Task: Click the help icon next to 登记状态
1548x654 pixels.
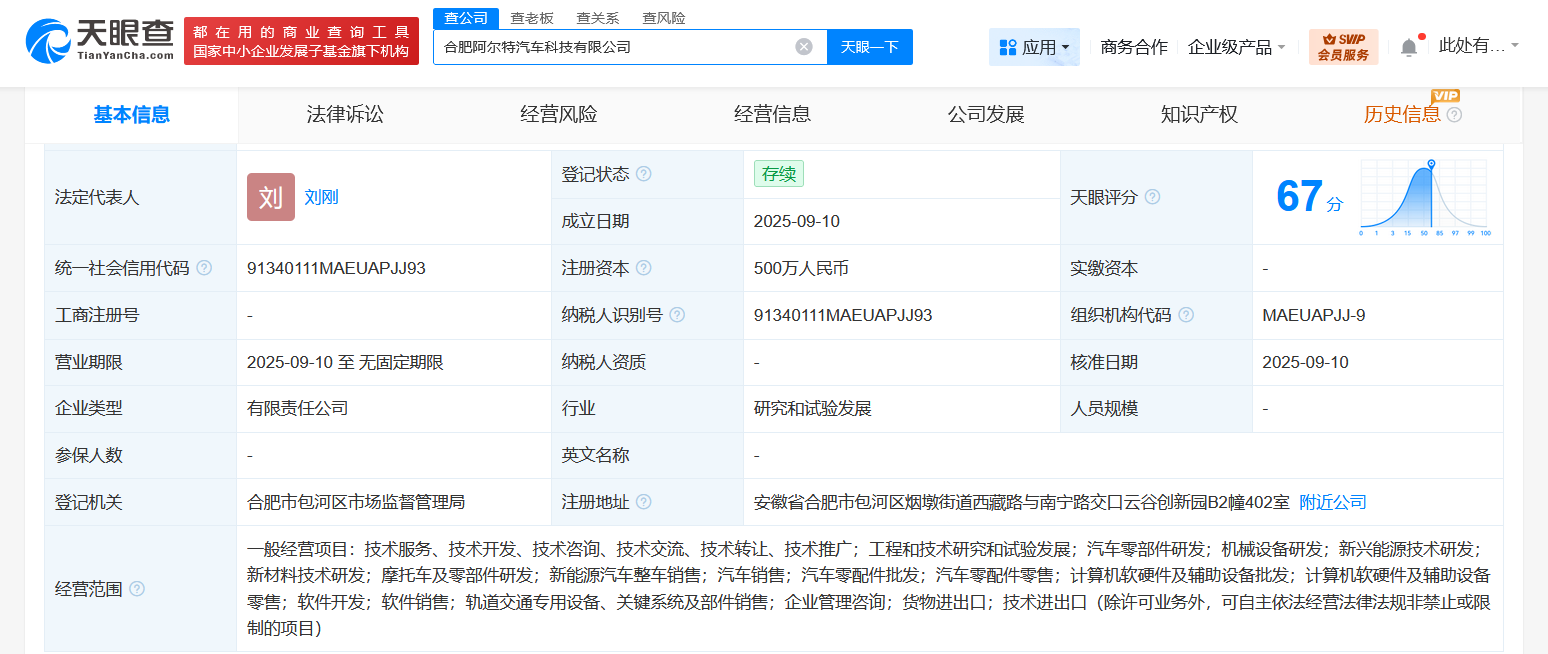Action: 645,173
